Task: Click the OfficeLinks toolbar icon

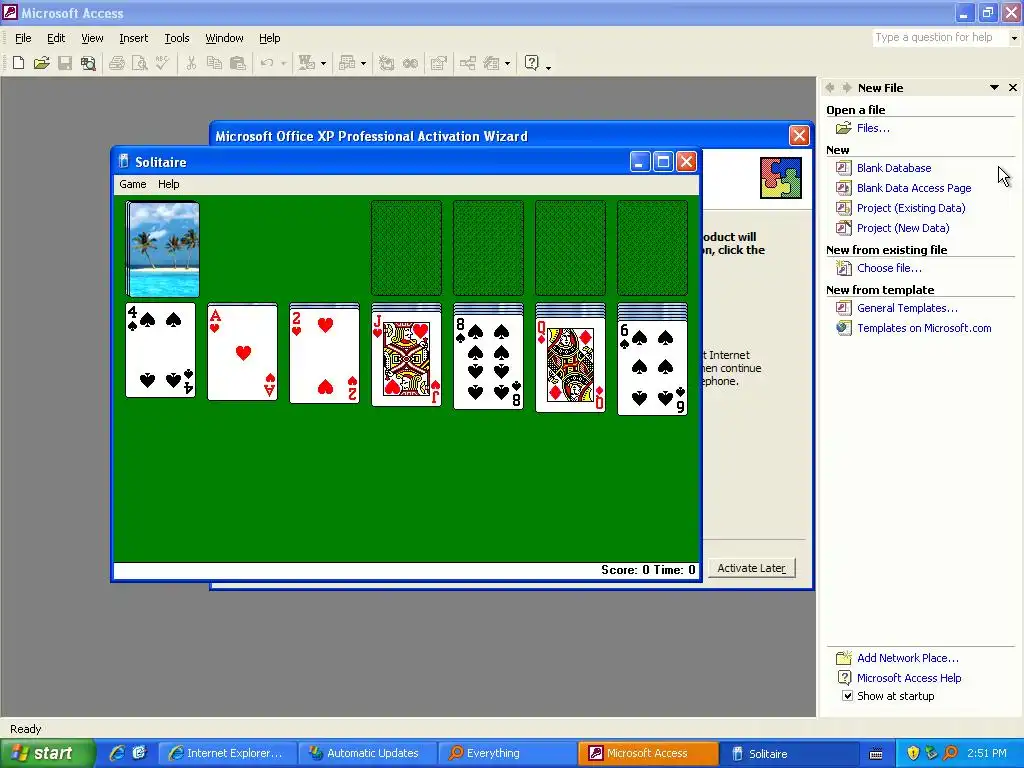Action: coord(306,63)
